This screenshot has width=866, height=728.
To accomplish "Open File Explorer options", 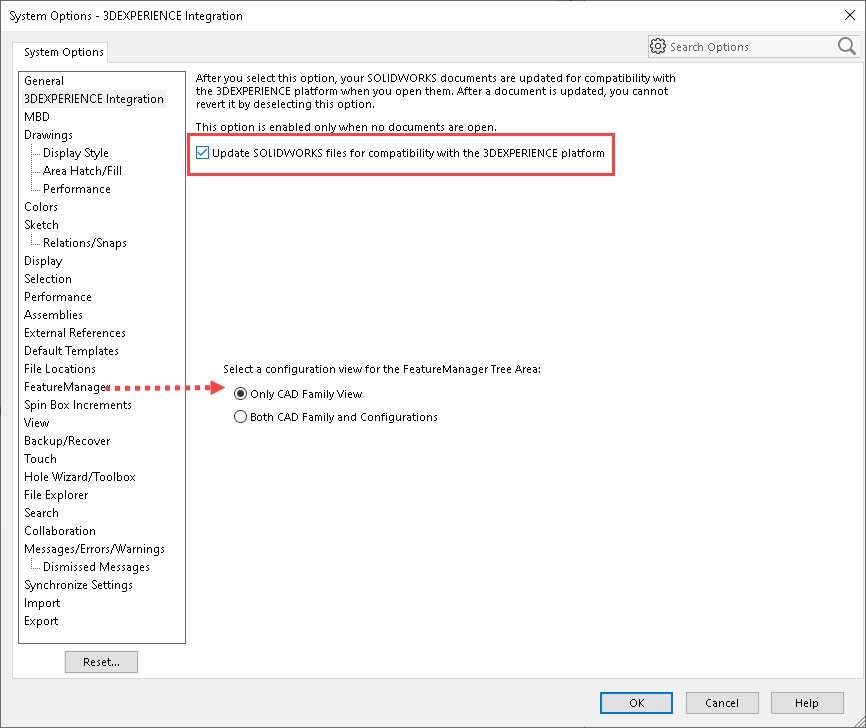I will click(56, 495).
